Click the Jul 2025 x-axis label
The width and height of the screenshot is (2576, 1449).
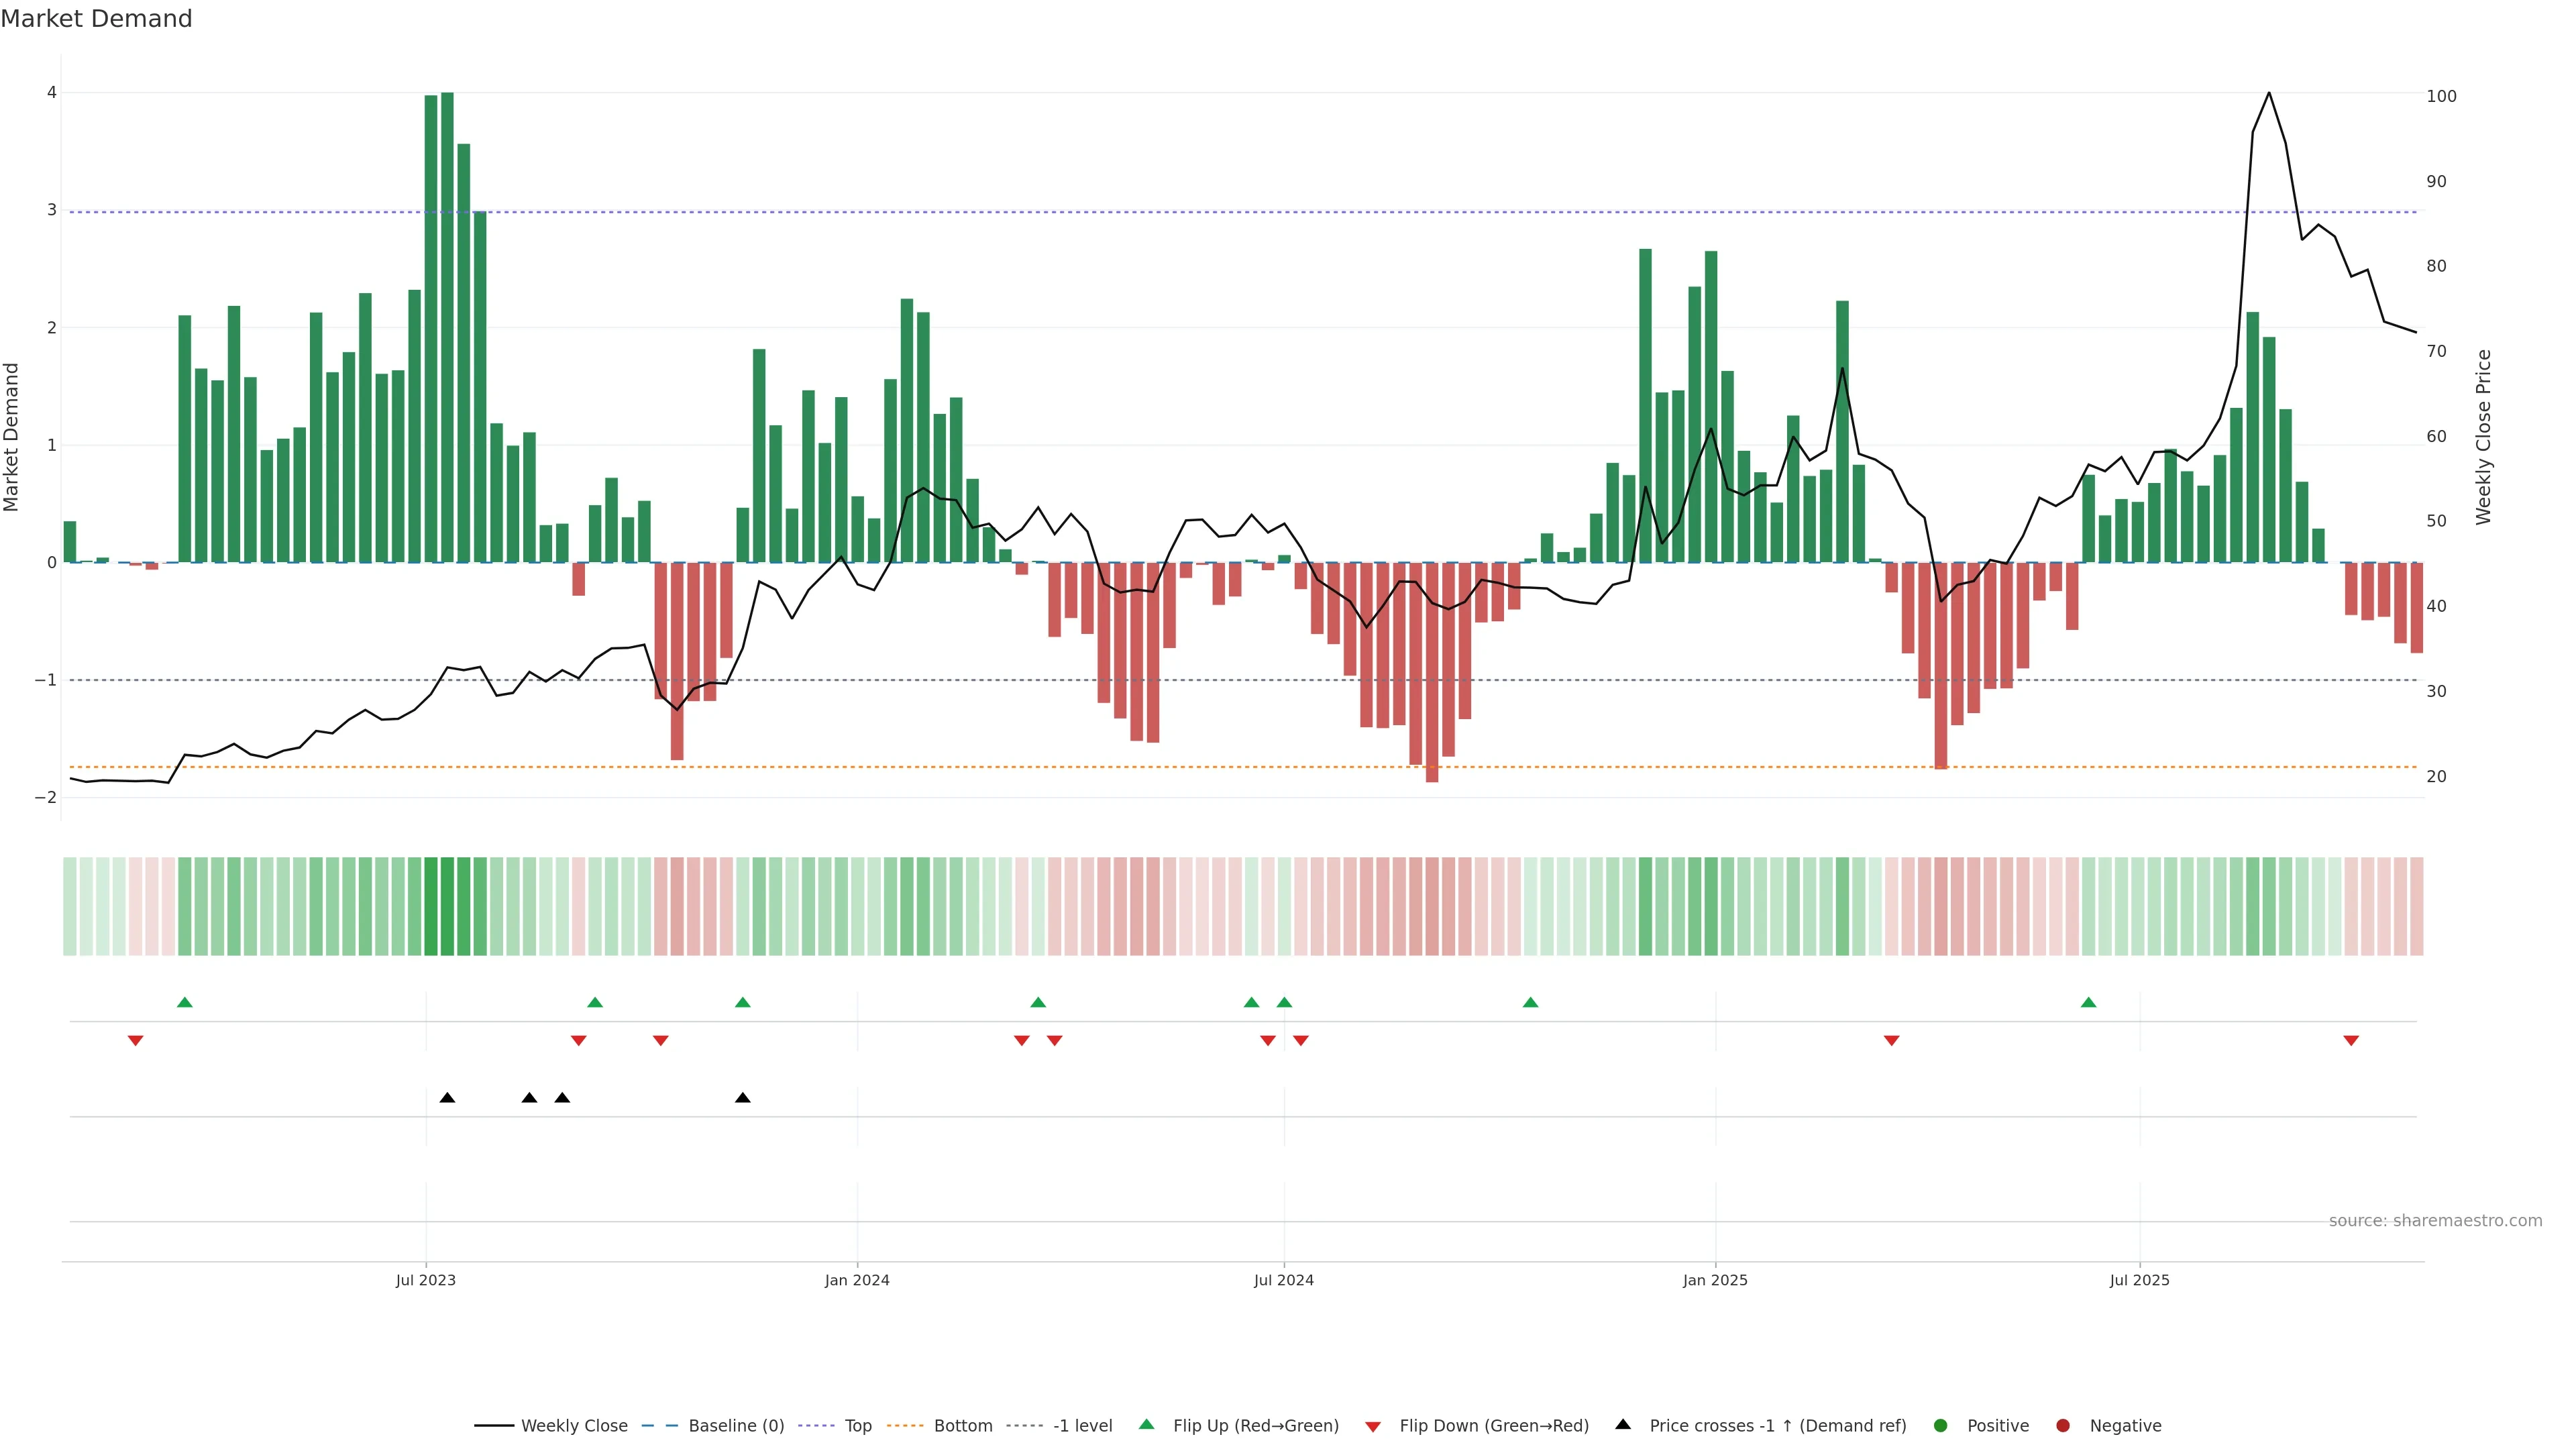[2139, 1280]
